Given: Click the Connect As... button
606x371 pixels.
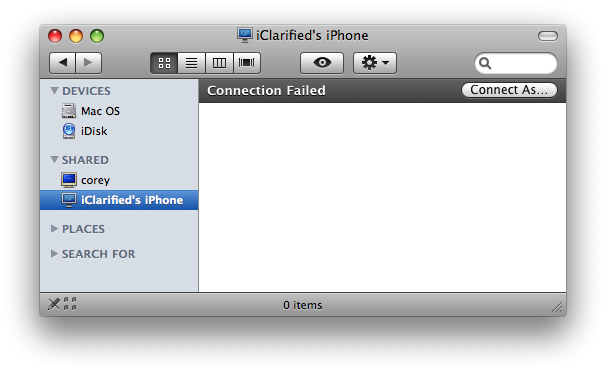Looking at the screenshot, I should (509, 90).
